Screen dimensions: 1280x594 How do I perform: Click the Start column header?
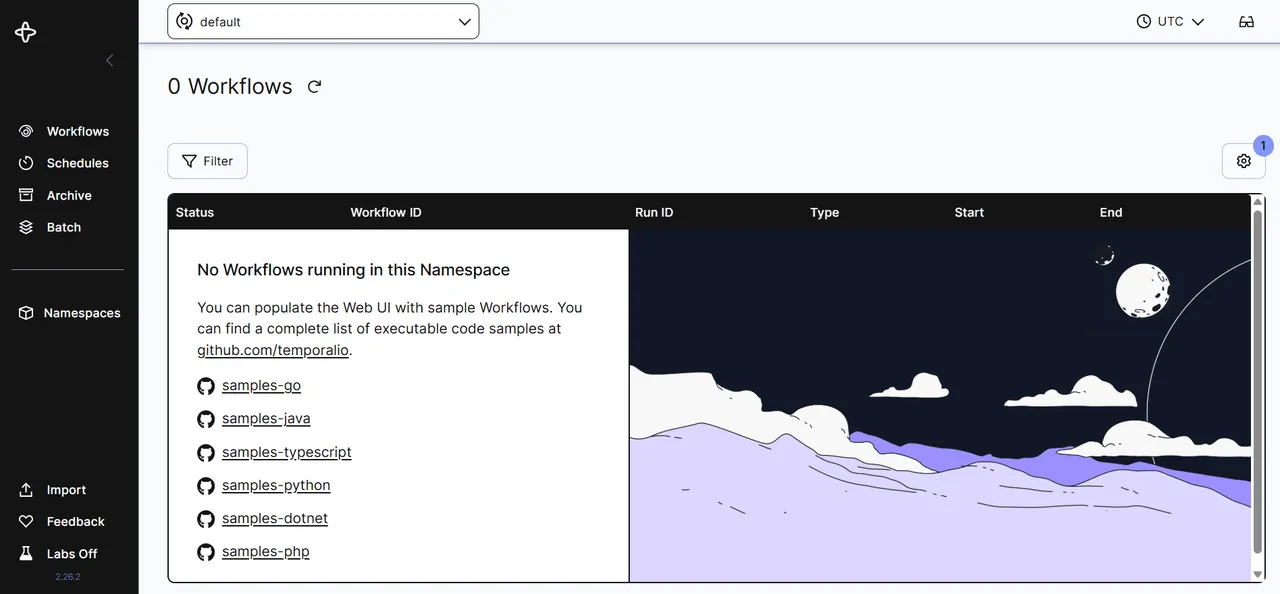click(969, 212)
